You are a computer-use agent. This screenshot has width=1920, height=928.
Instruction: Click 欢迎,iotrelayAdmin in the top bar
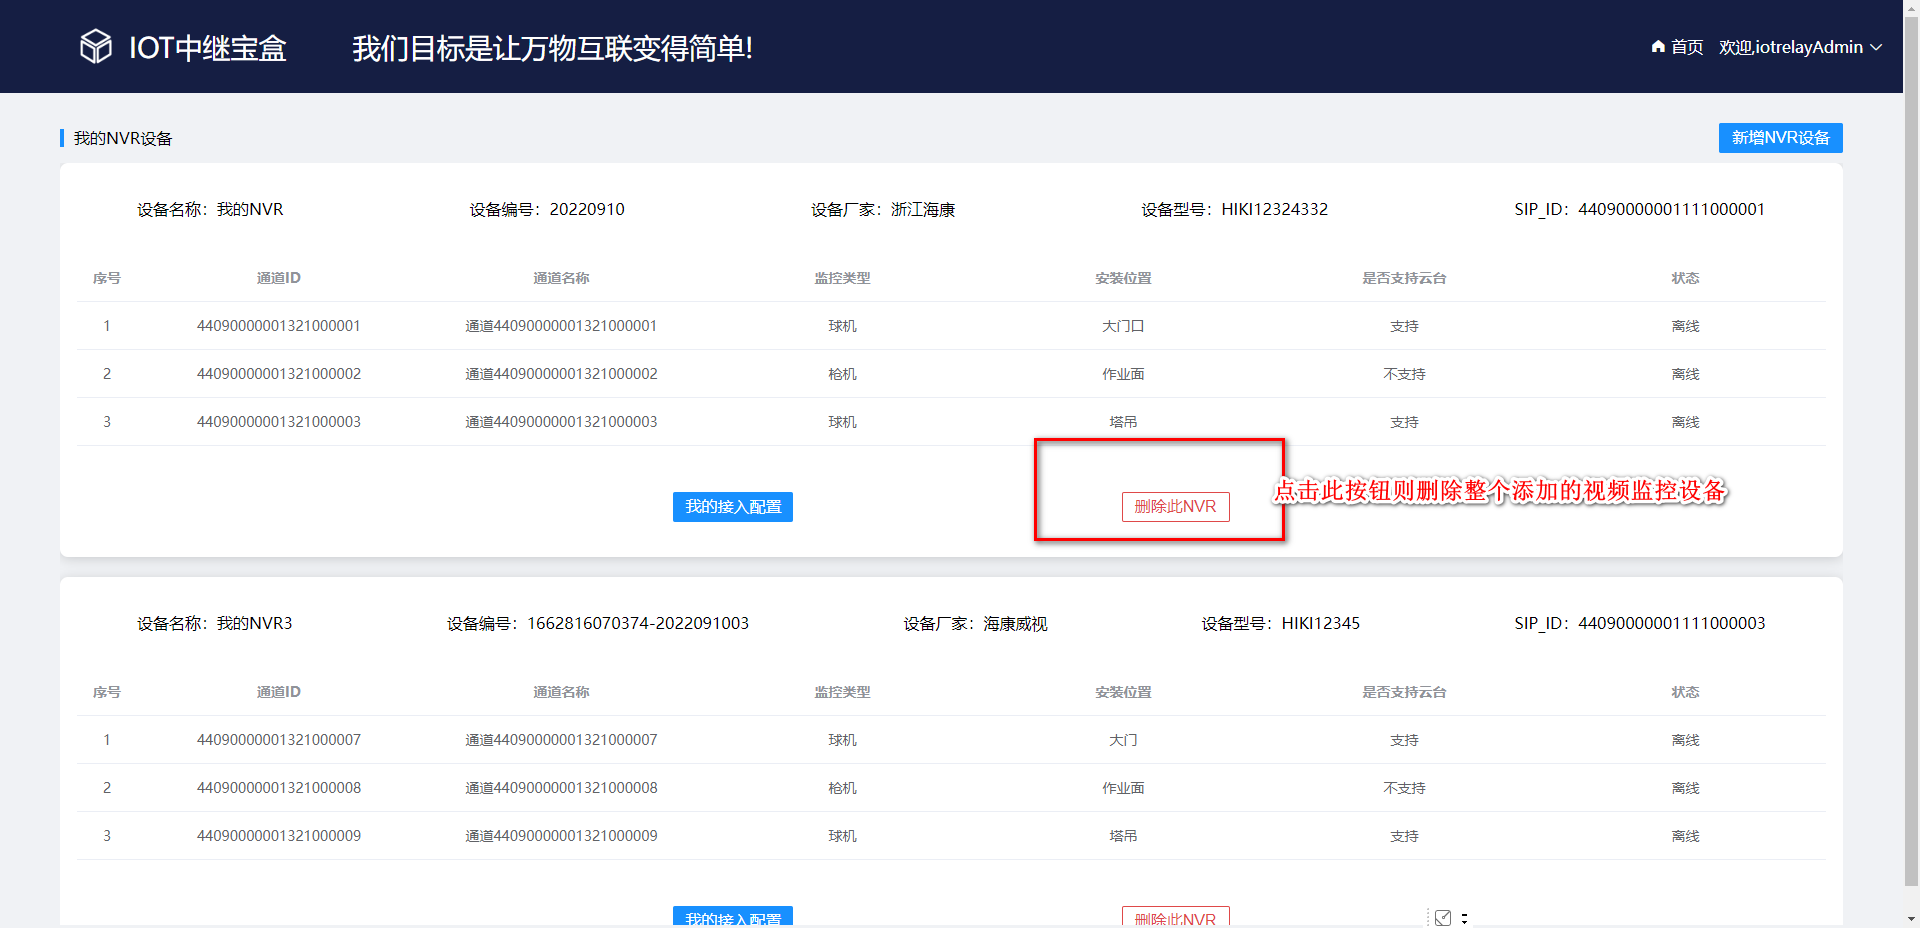(1790, 47)
